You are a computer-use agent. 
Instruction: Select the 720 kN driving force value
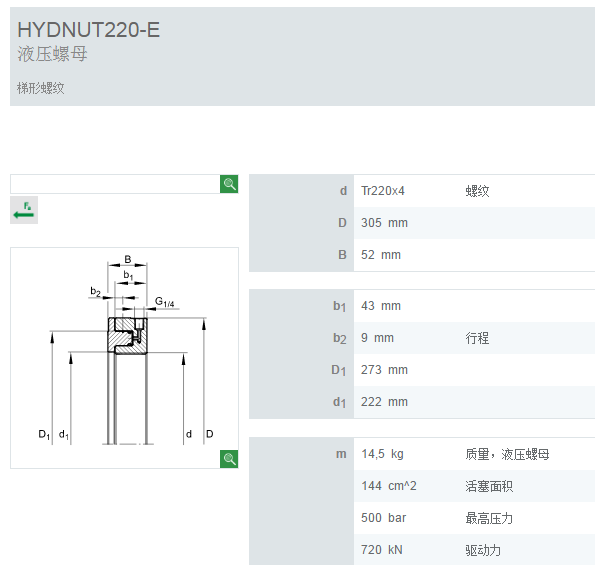382,549
